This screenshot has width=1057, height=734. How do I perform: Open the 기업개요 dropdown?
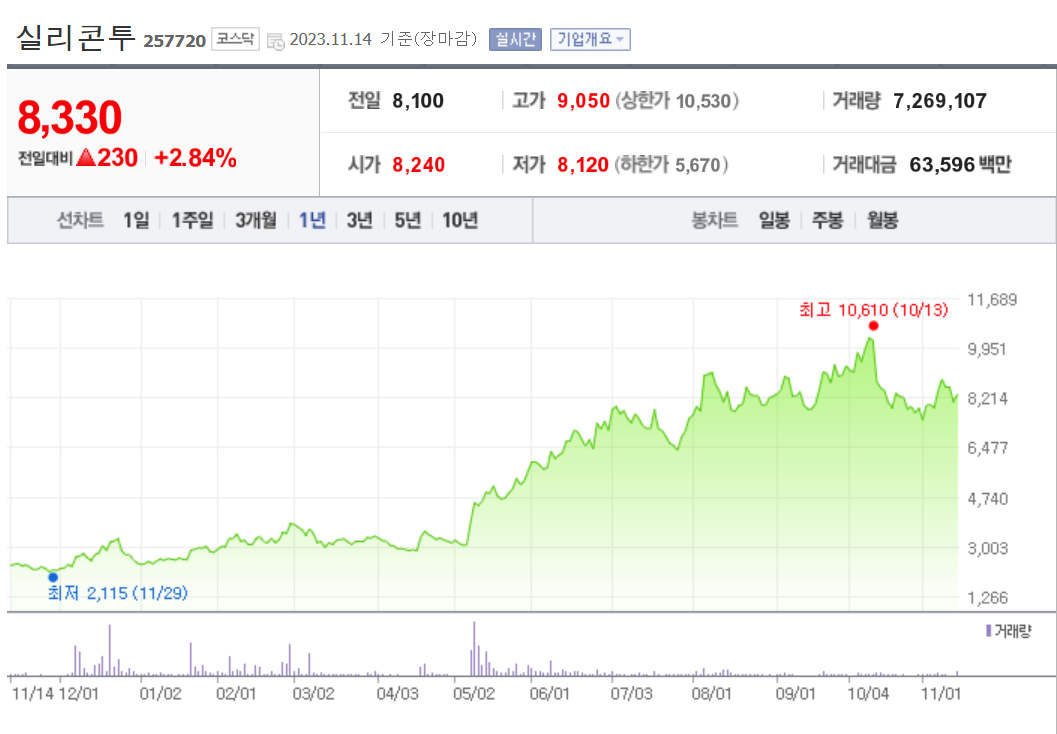[x=591, y=39]
